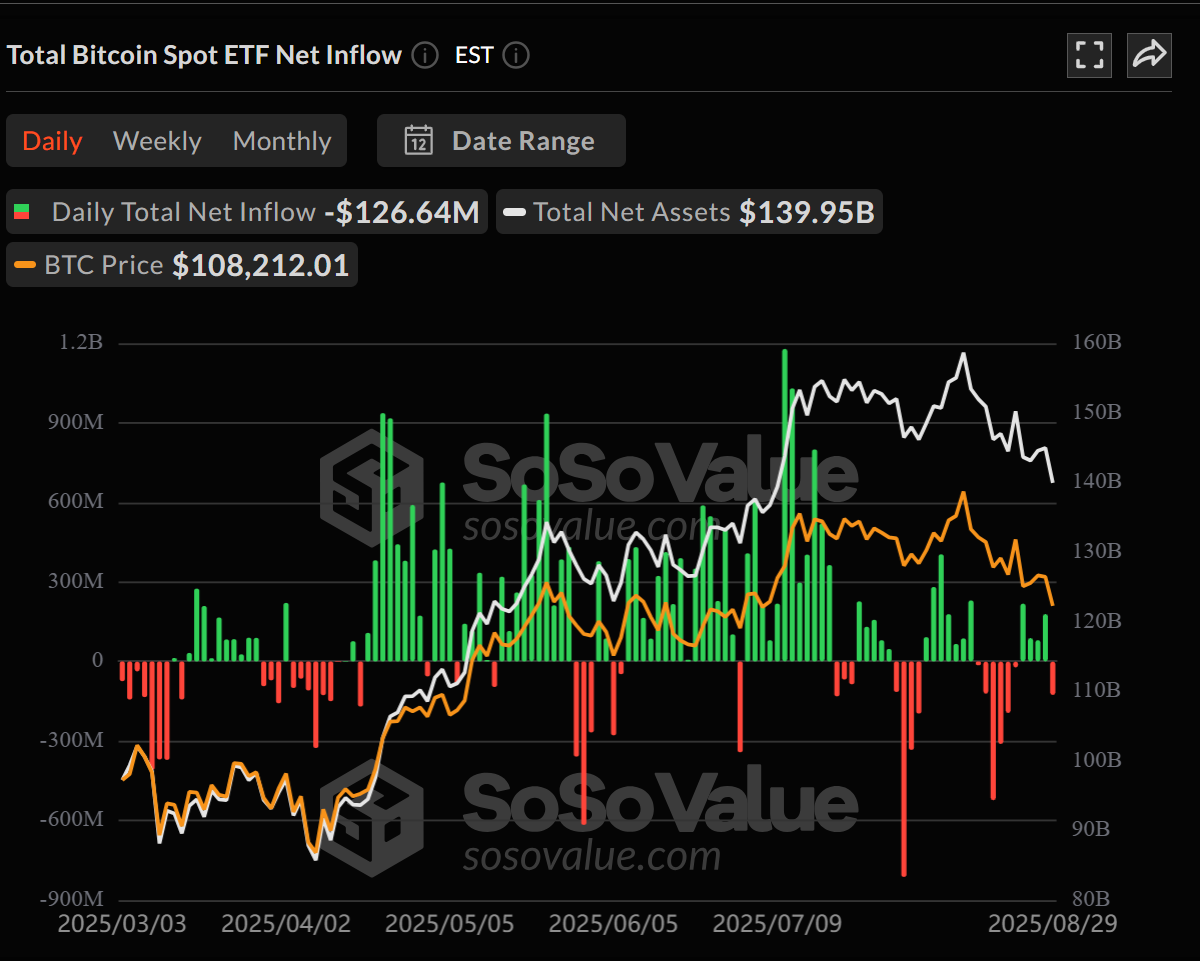The height and width of the screenshot is (961, 1200).
Task: Expand options by clicking EST timezone label
Action: click(x=473, y=55)
